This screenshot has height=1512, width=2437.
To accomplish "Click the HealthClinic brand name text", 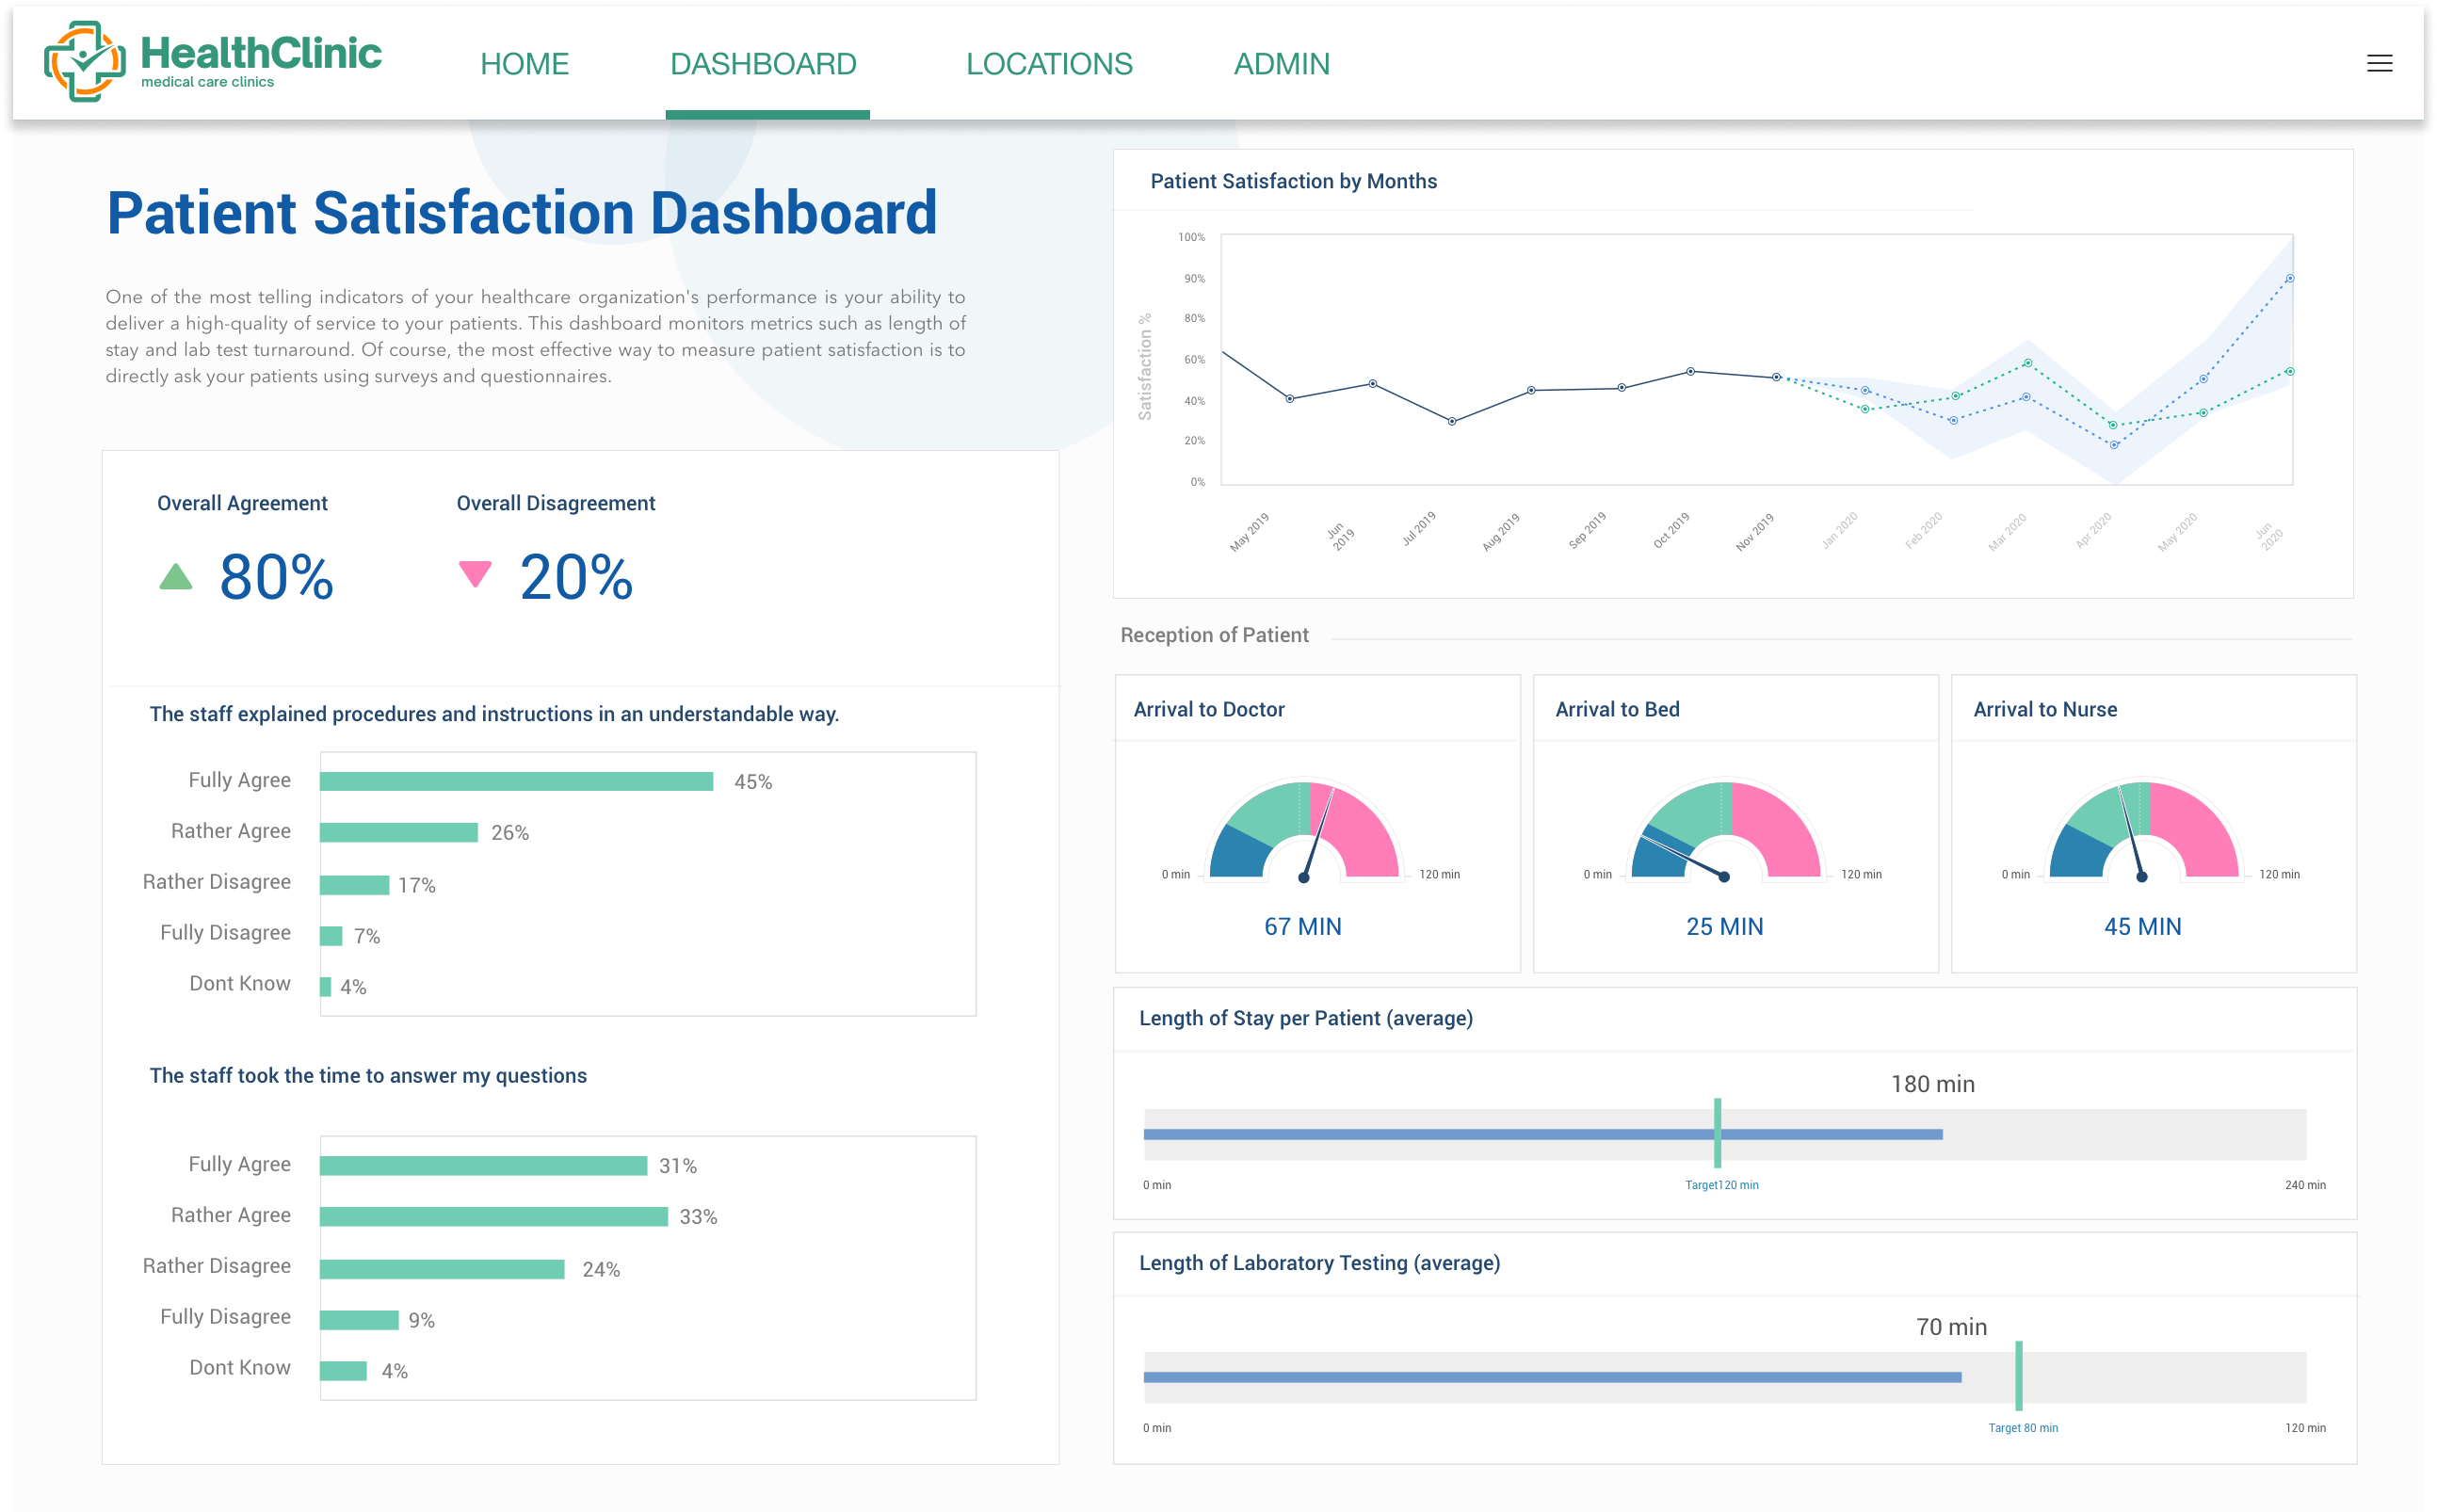I will point(260,52).
